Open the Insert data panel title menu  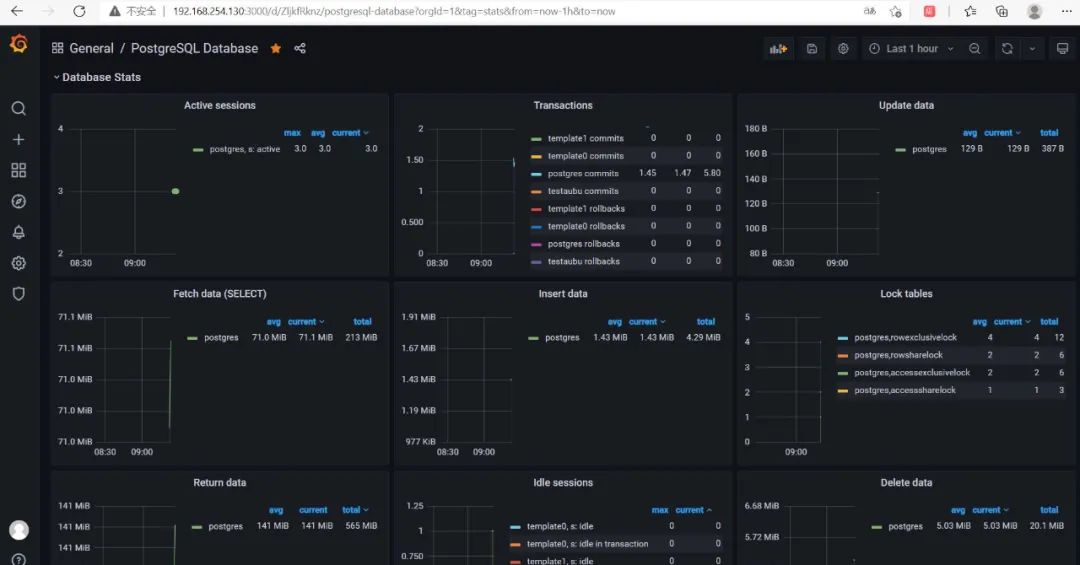click(x=563, y=294)
